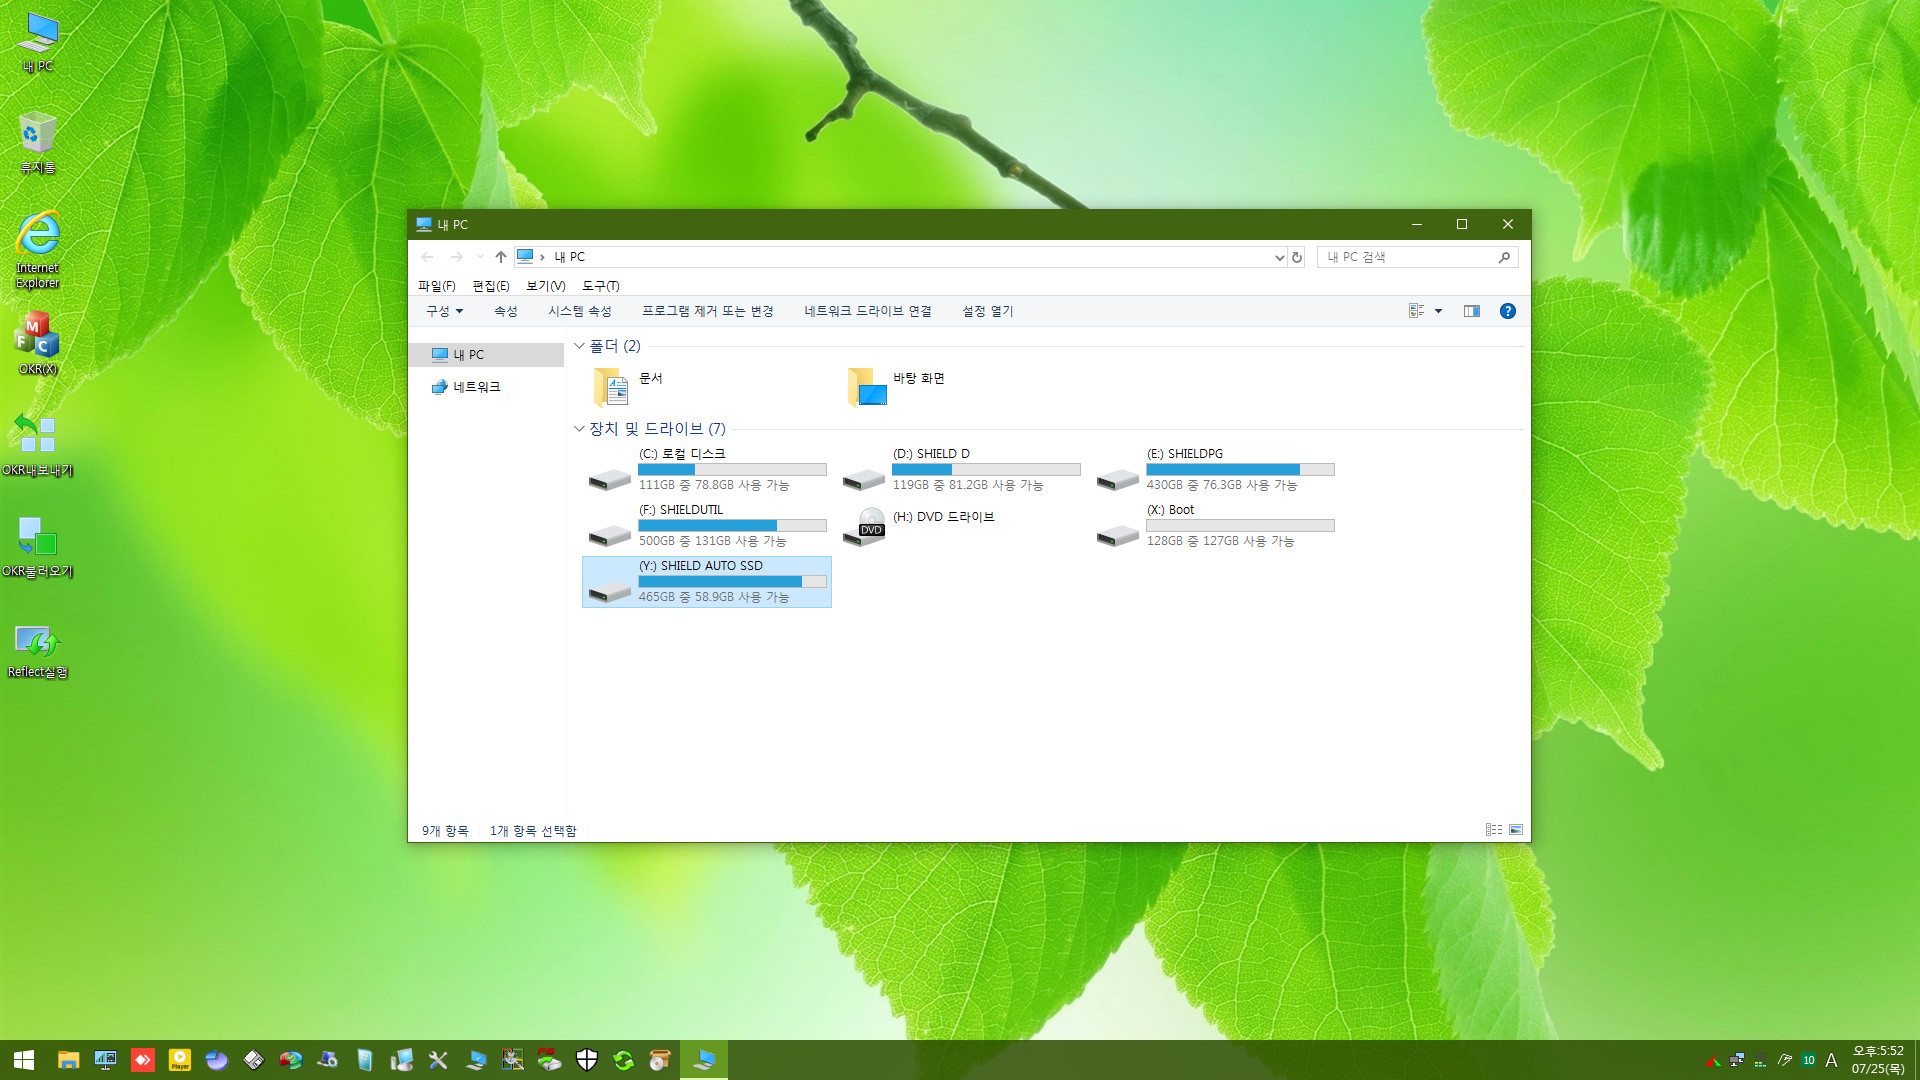Open the 내 PC desktop icon
The height and width of the screenshot is (1080, 1920).
tap(38, 42)
